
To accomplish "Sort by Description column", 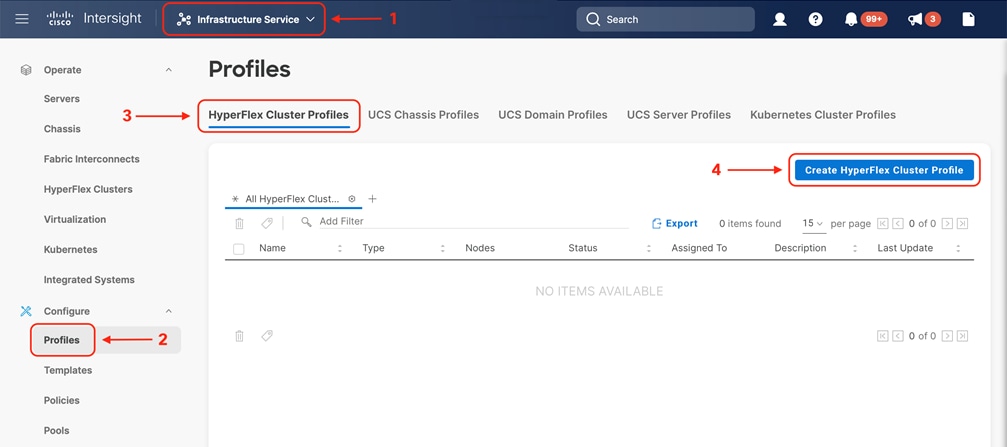I will pyautogui.click(x=855, y=249).
